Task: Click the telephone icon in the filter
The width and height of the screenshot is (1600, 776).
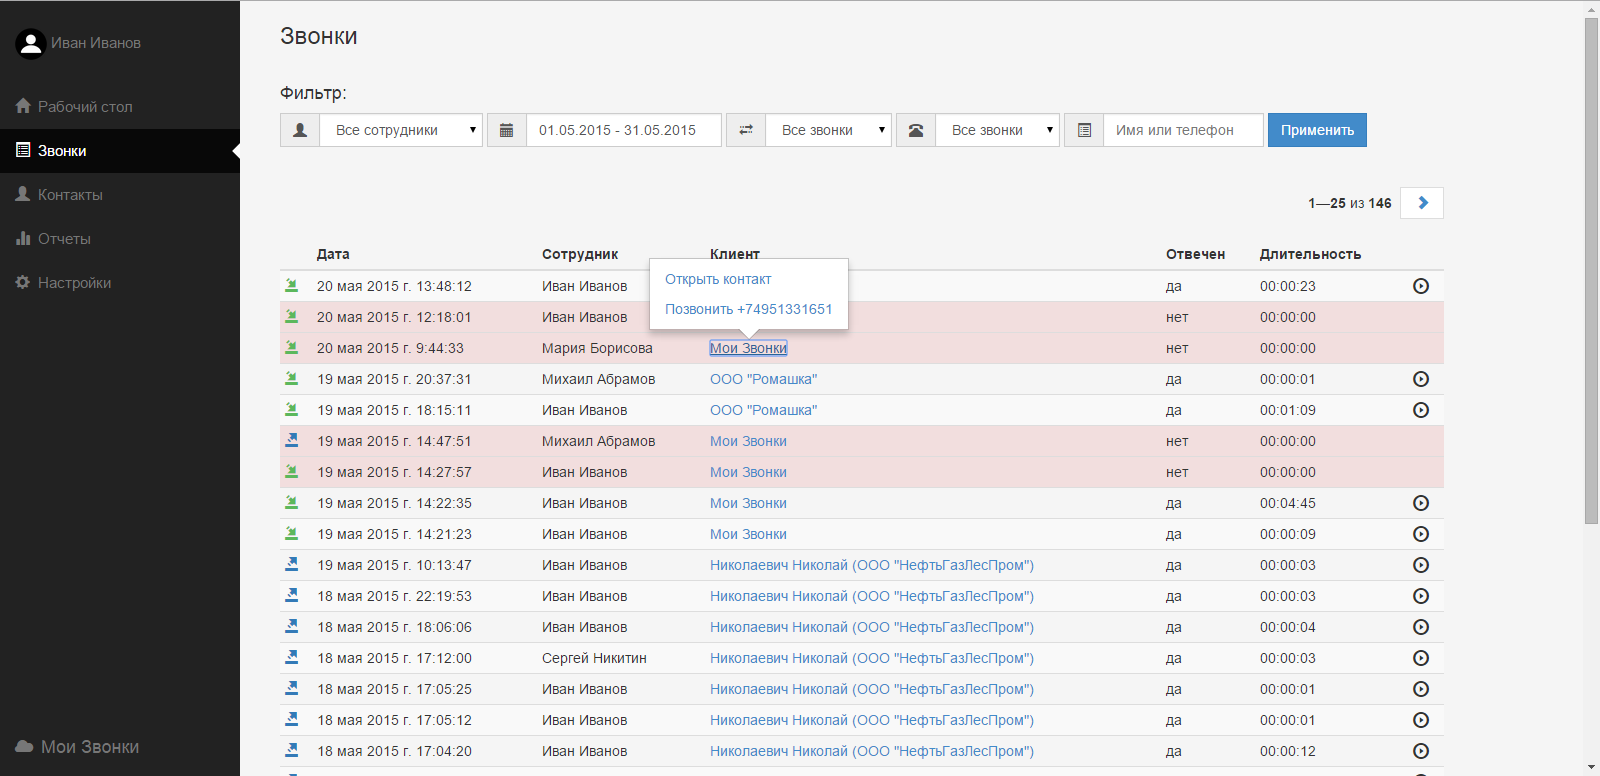Action: [916, 130]
